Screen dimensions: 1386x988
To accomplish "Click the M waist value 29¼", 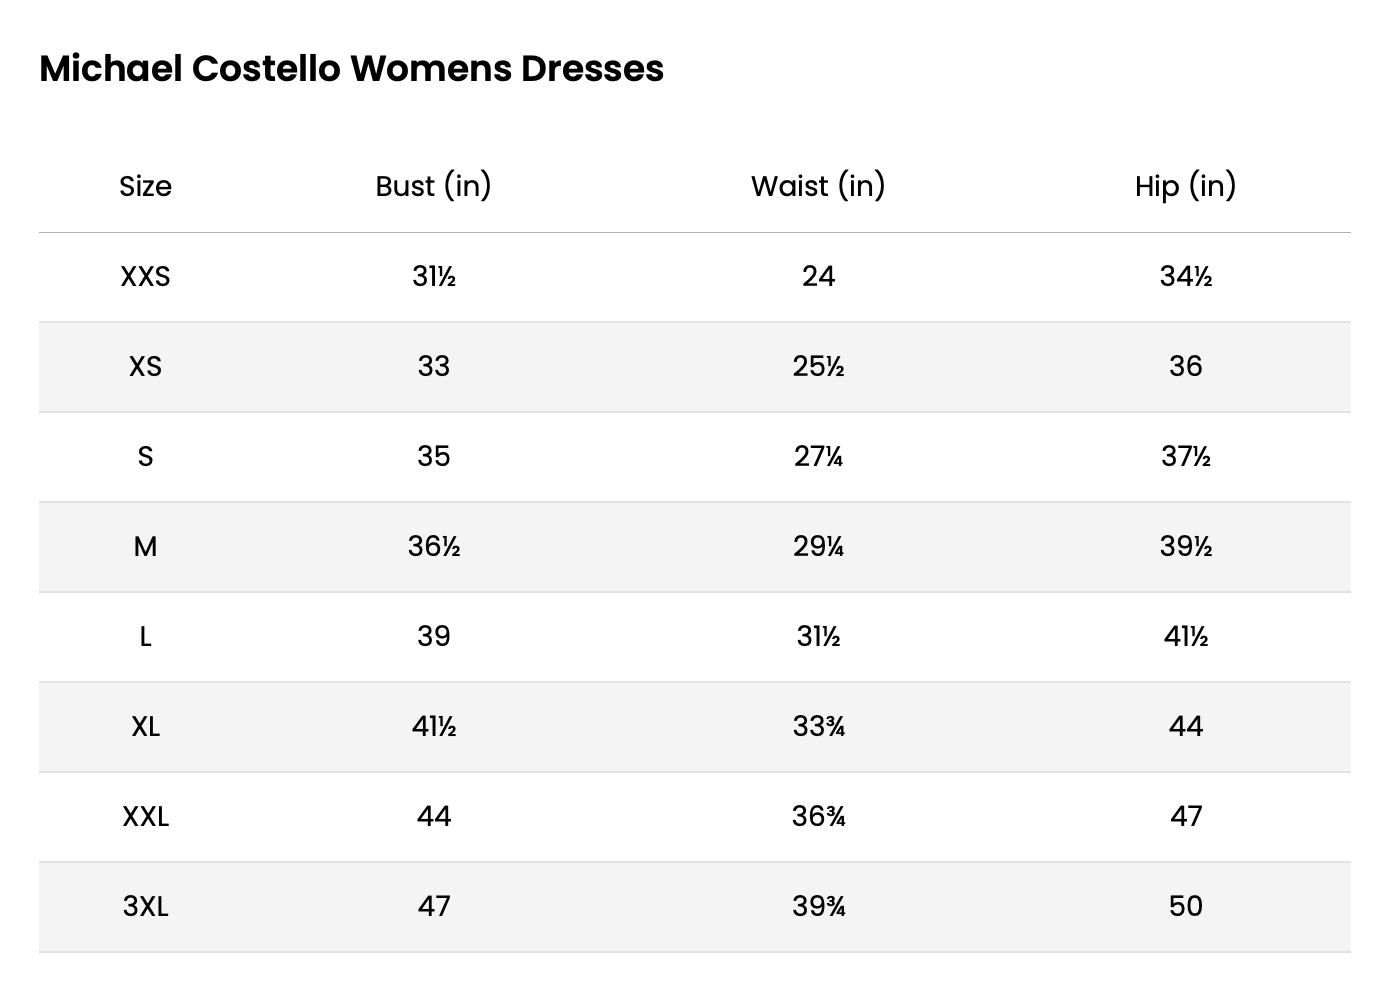I will pyautogui.click(x=818, y=547).
